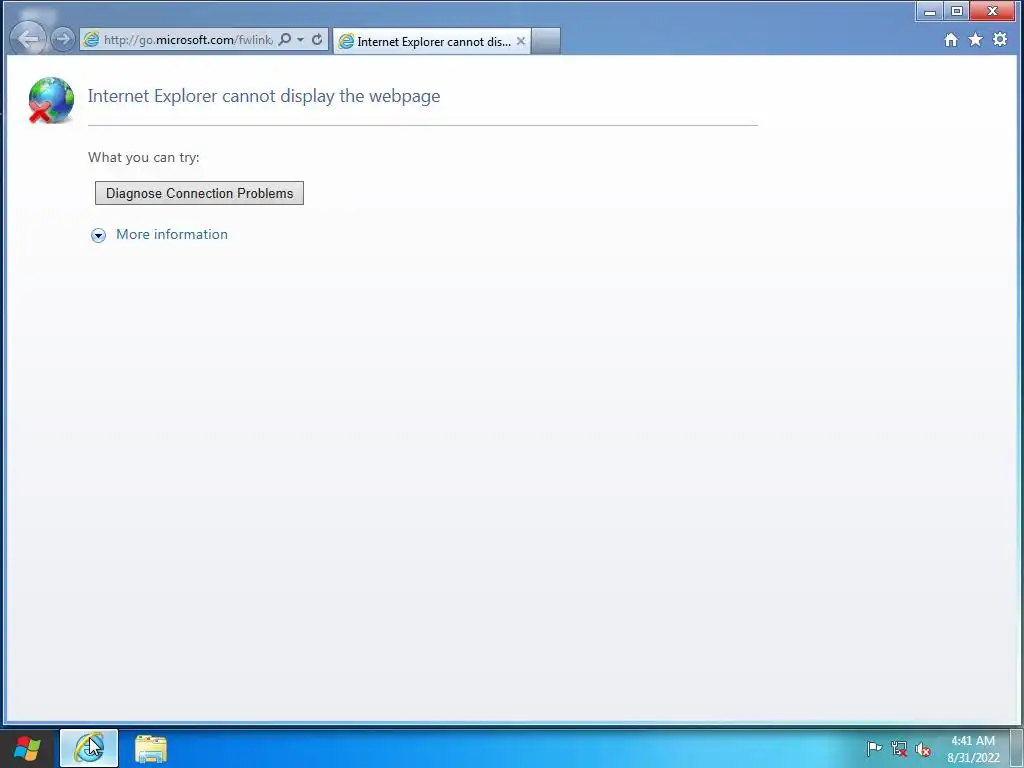This screenshot has height=768, width=1024.
Task: Close the 'Internet Explorer cannot dis...' tab
Action: (520, 41)
